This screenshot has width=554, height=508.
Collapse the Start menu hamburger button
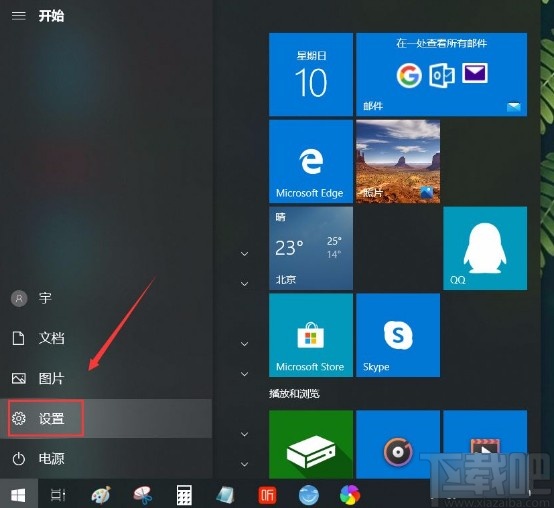click(18, 16)
